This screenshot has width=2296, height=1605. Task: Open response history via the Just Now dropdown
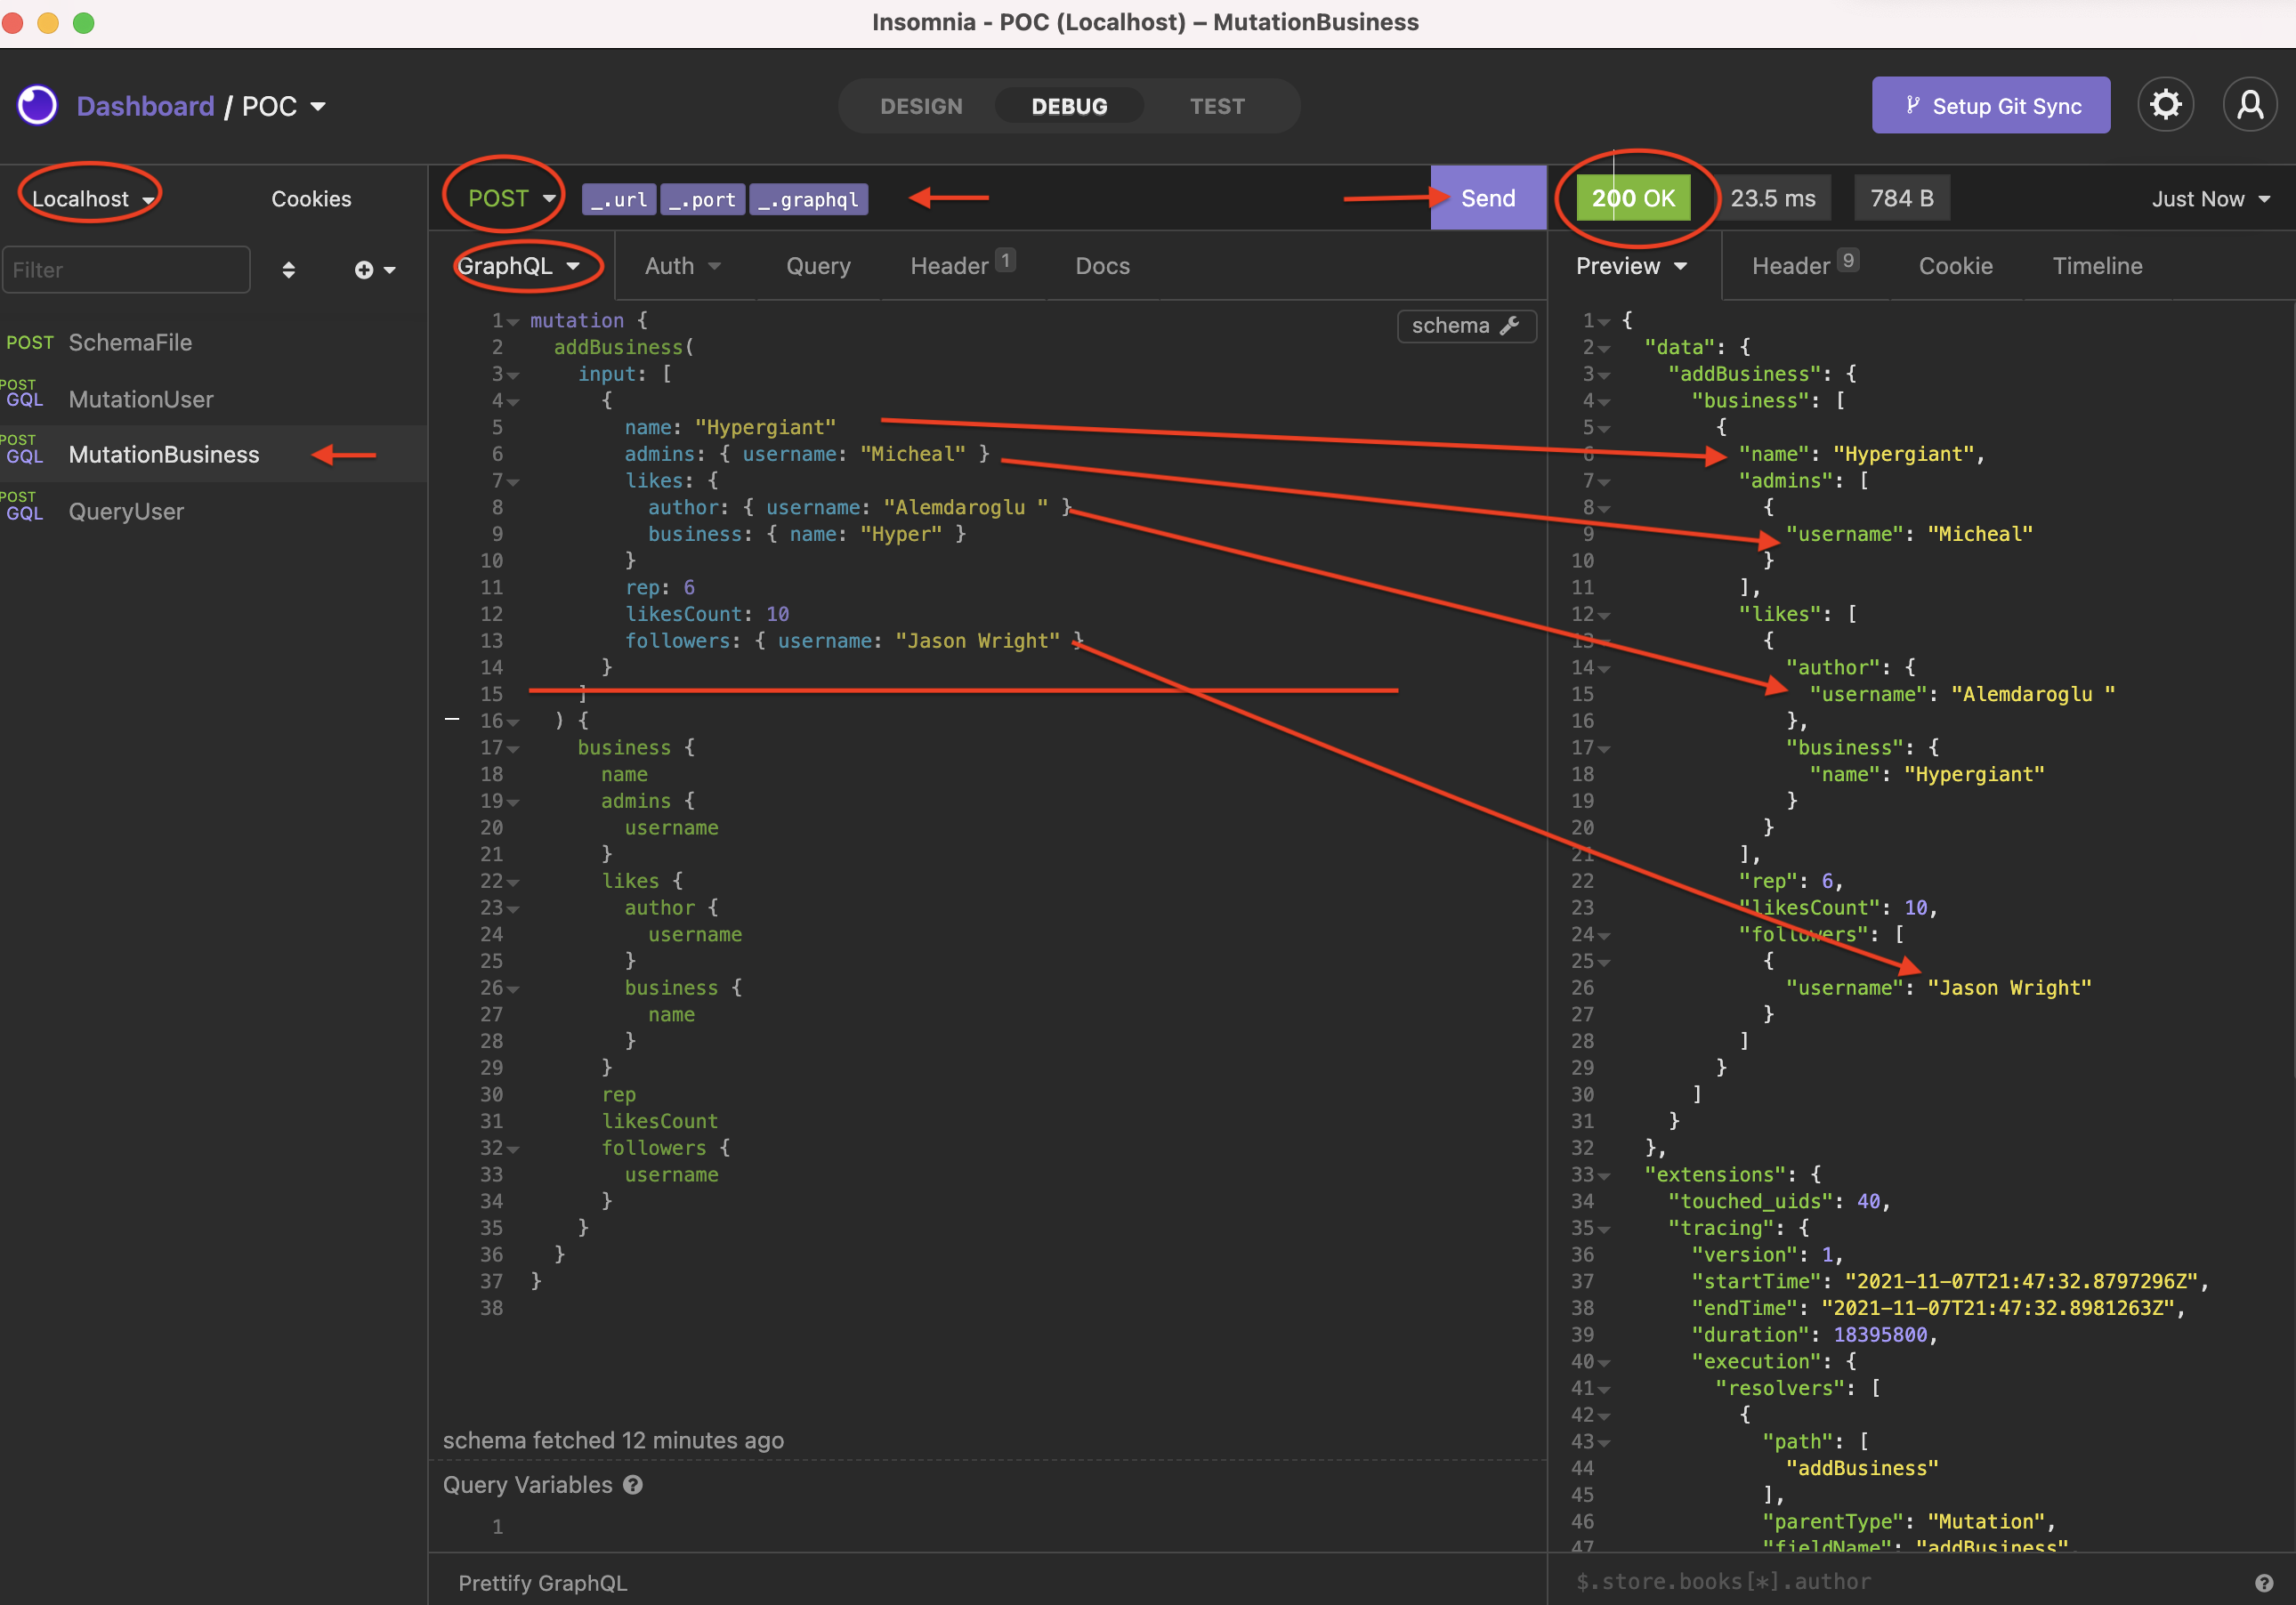point(2209,198)
